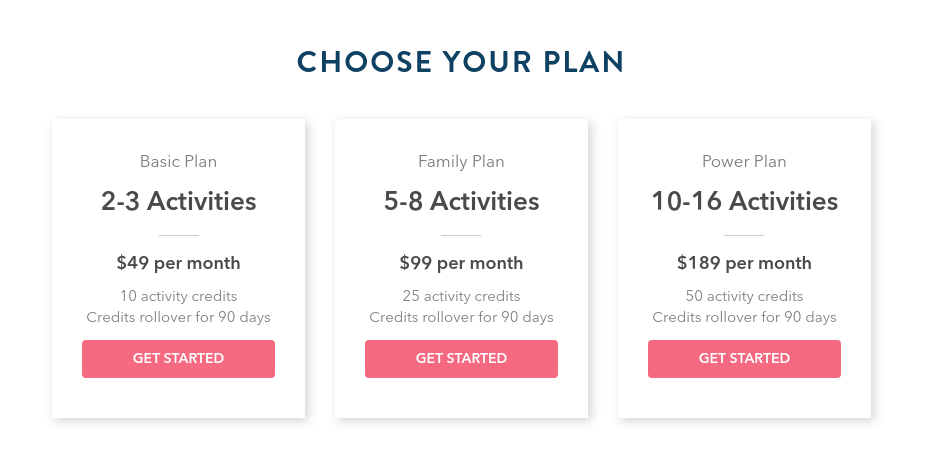Click credits rollover text in Basic Plan card
Viewport: 938px width, 459px height.
pos(178,317)
